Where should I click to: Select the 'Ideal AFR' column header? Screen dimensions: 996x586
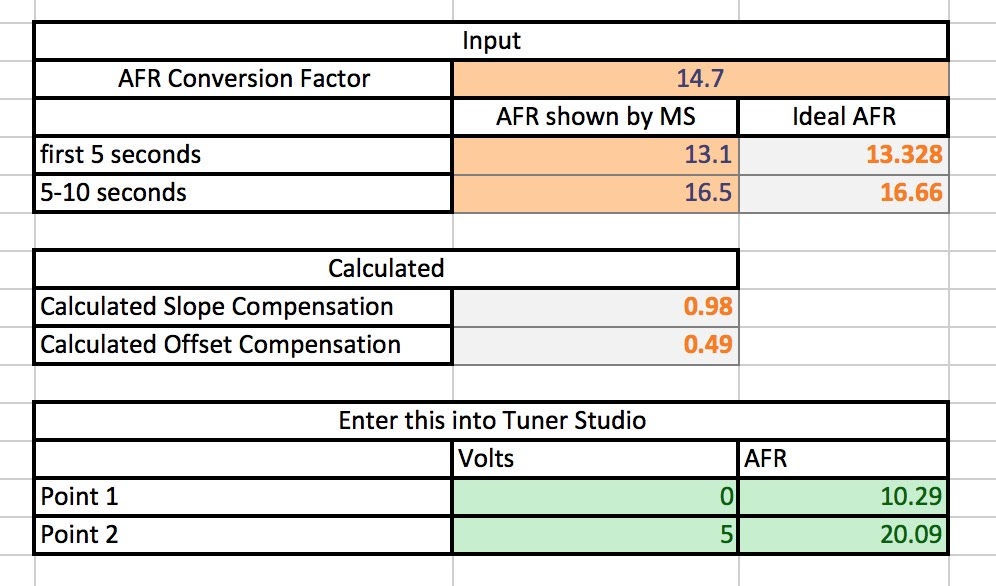coord(842,117)
